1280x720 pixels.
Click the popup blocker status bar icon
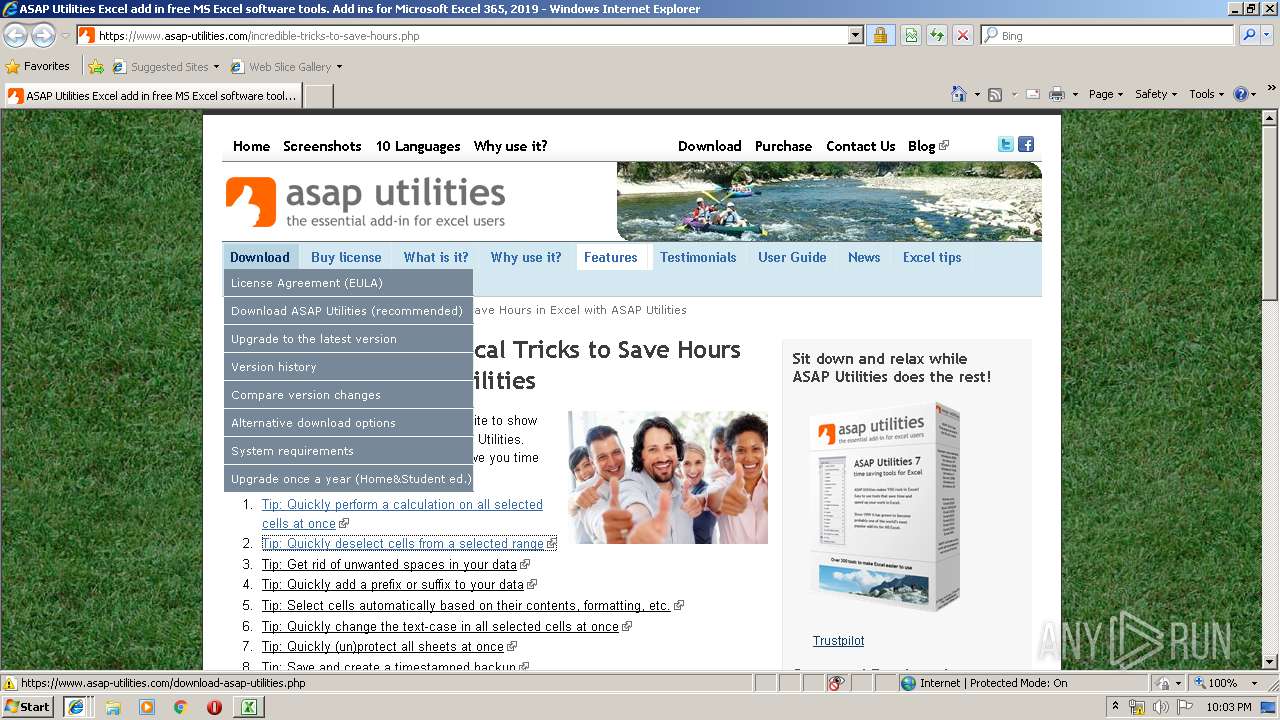tap(836, 683)
